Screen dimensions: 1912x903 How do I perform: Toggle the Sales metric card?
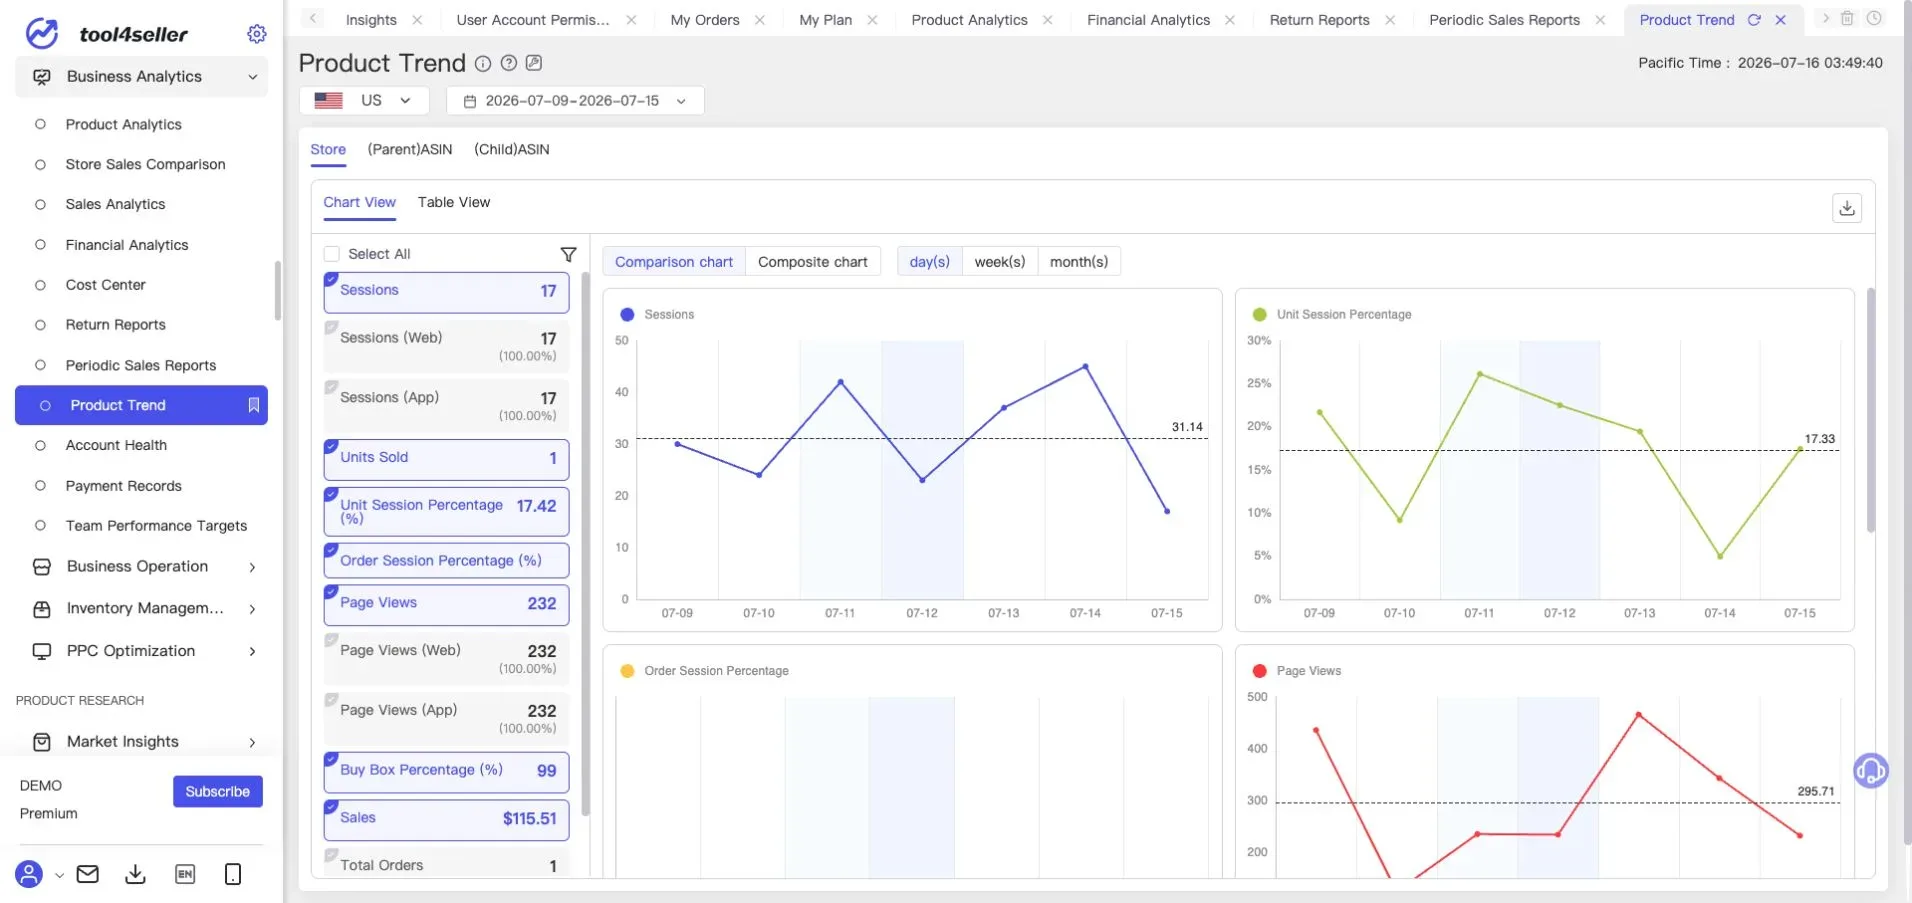click(446, 819)
